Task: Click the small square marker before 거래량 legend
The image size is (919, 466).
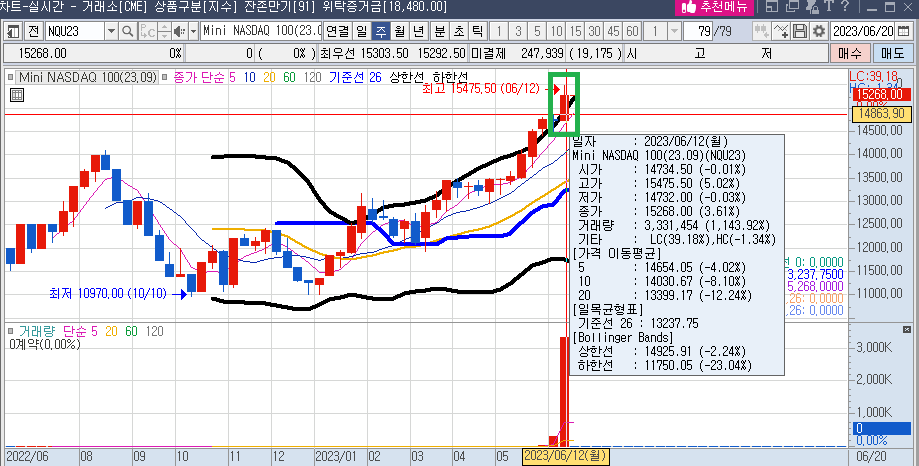Action: coord(11,331)
